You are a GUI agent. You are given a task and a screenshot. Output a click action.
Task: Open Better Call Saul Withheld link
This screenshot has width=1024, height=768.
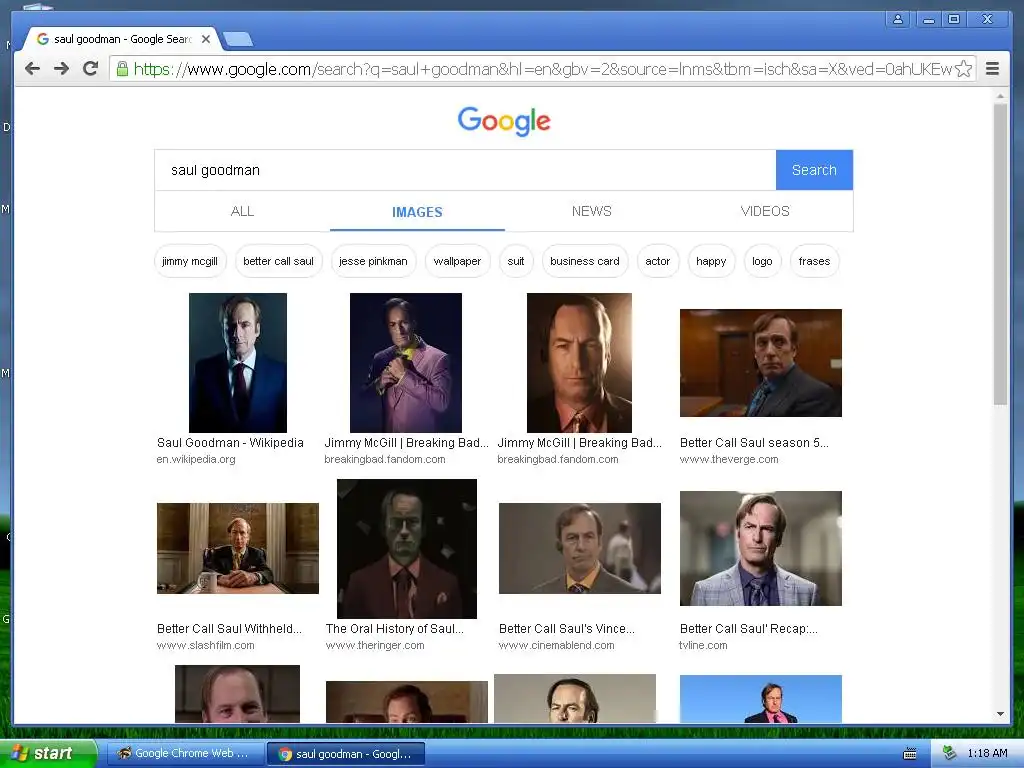(x=229, y=629)
